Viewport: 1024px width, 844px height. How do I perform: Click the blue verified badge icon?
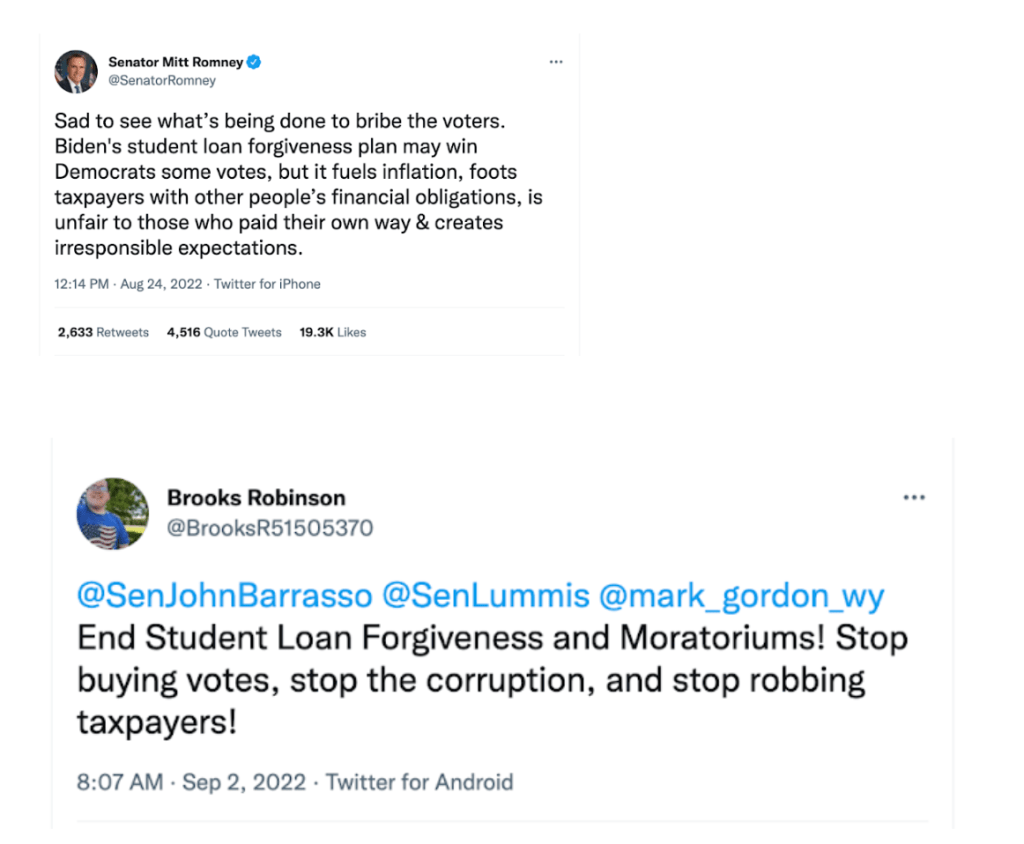coord(254,62)
